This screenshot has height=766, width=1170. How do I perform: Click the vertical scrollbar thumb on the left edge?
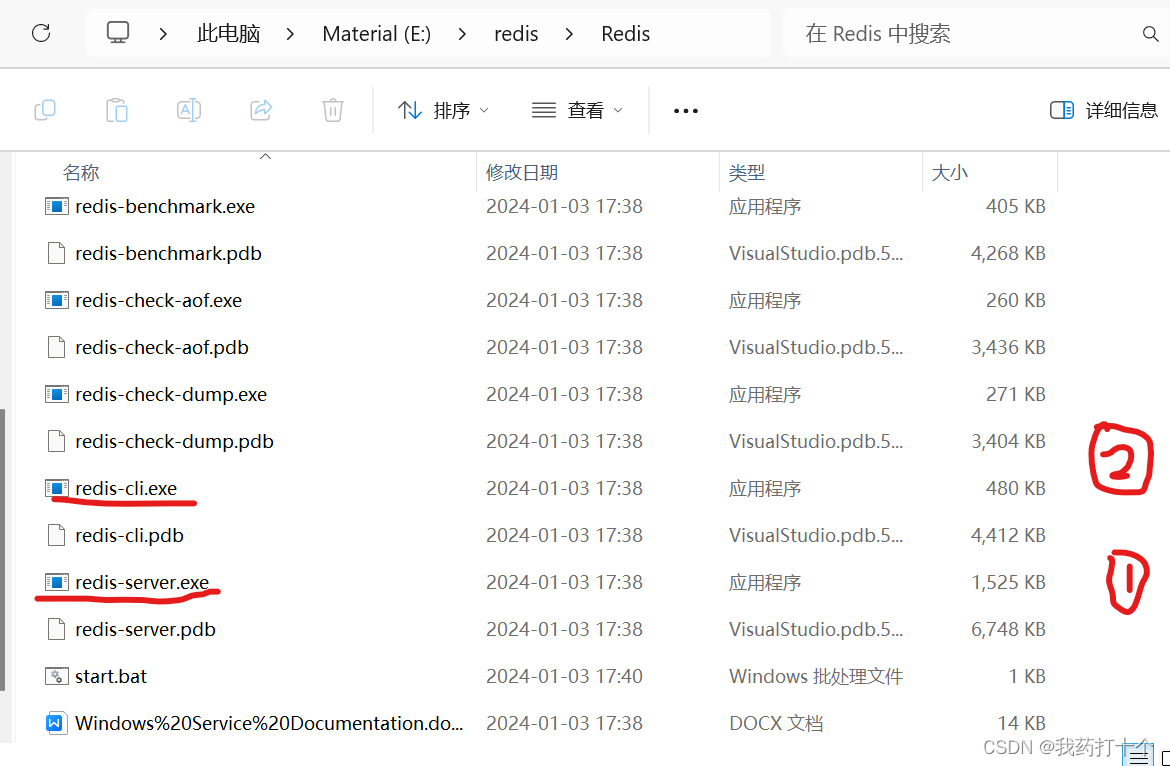[x=3, y=550]
